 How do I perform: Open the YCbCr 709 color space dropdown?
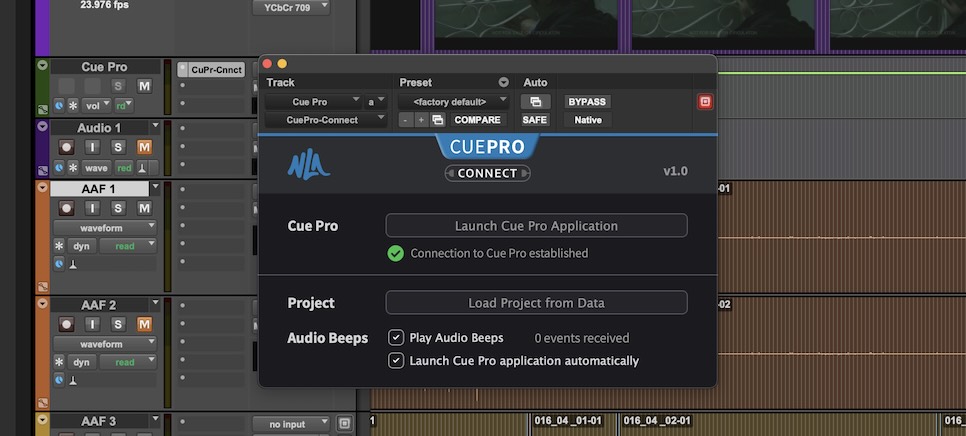[x=291, y=7]
